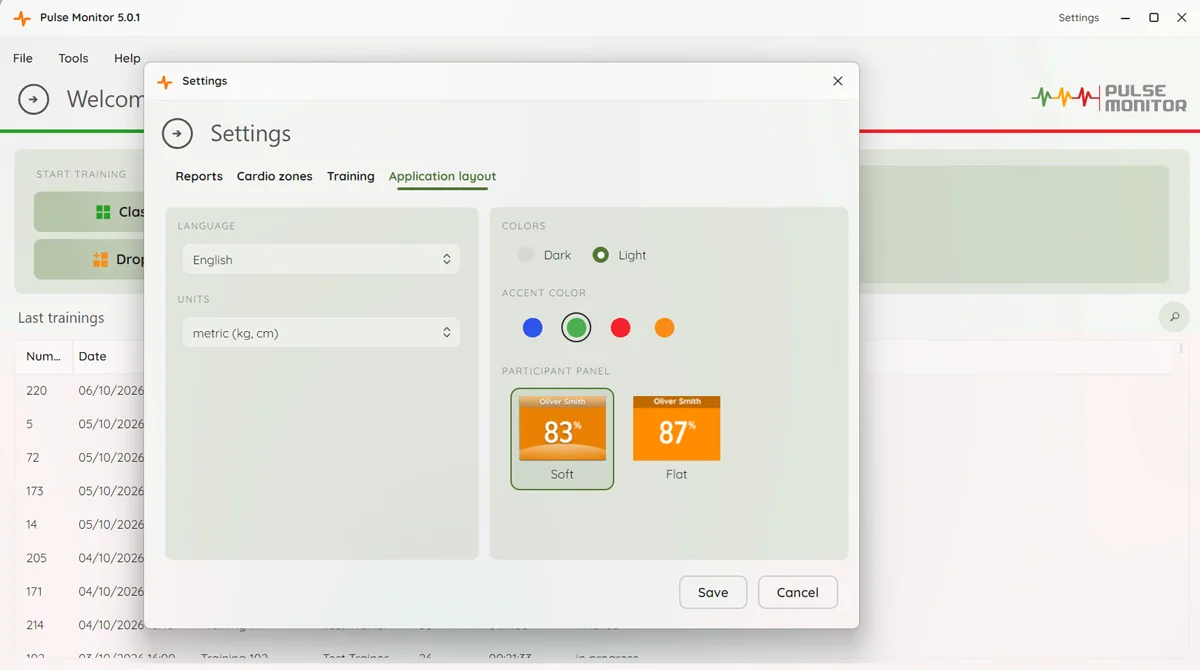1200x670 pixels.
Task: Choose the blue accent color
Action: coord(533,327)
